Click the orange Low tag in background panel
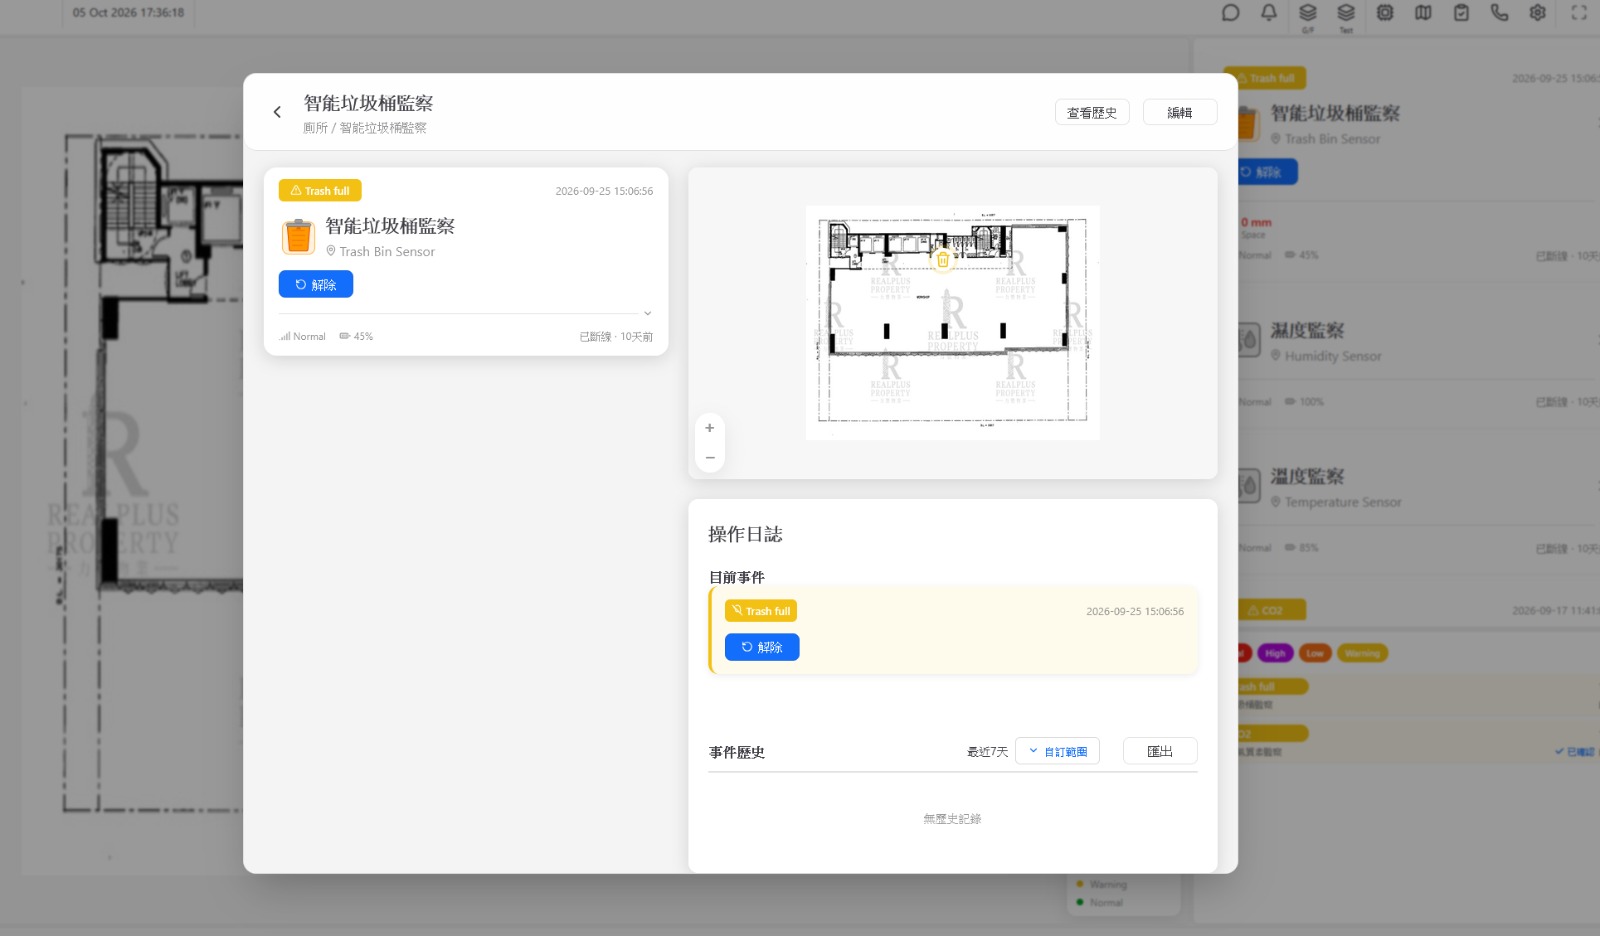 [1315, 653]
